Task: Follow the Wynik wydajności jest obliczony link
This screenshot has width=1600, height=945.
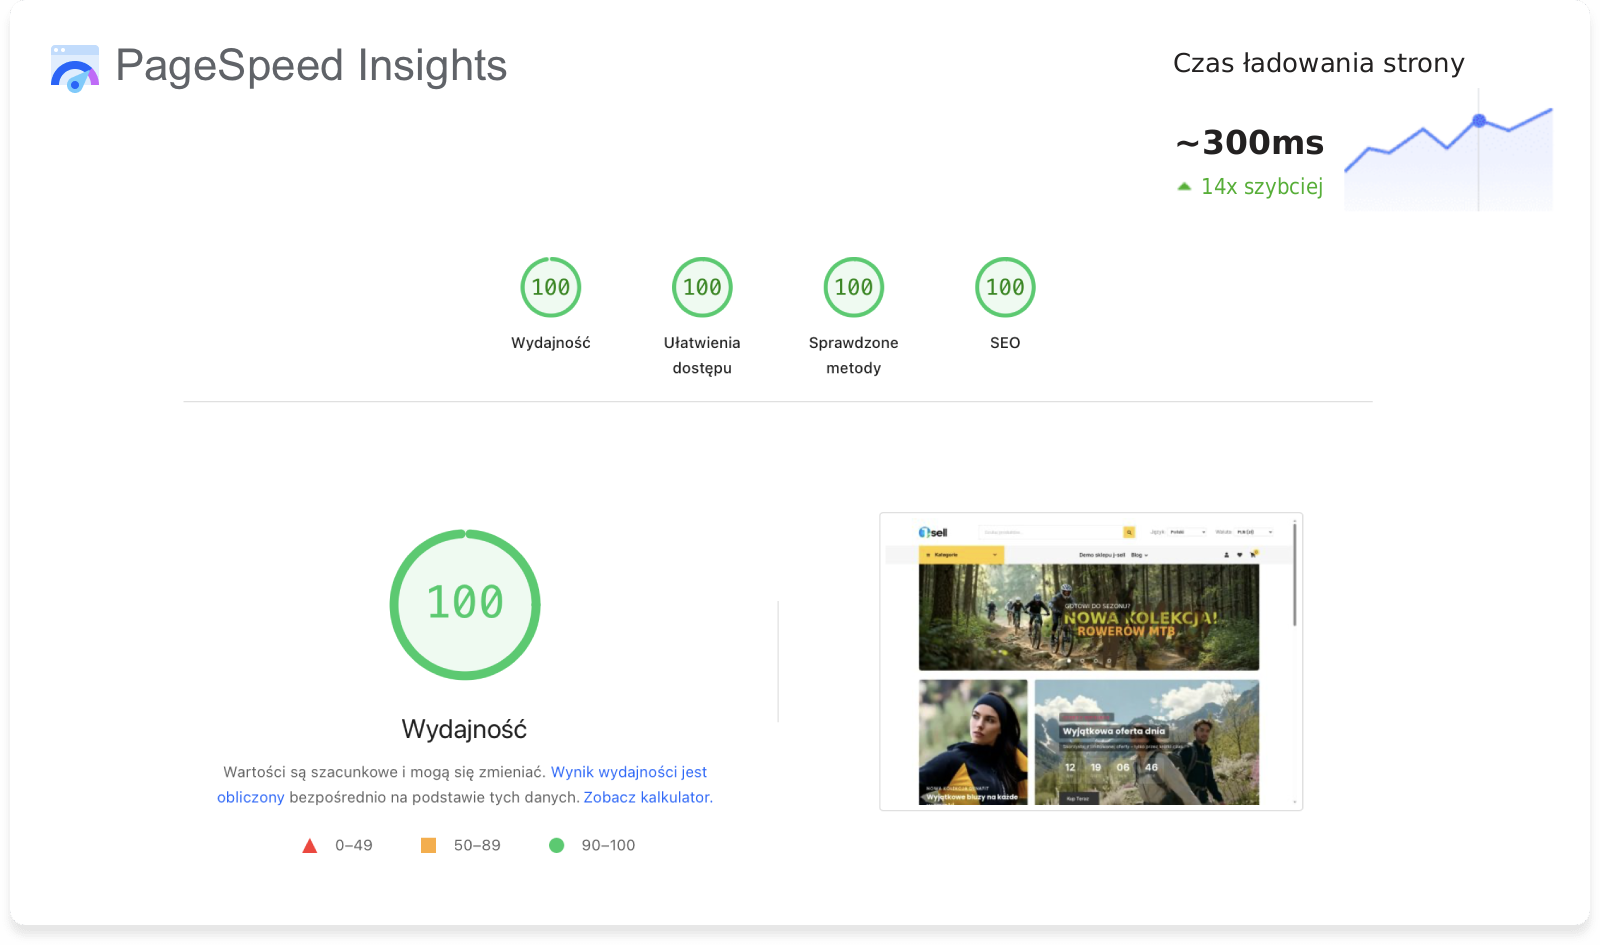Action: coord(628,772)
